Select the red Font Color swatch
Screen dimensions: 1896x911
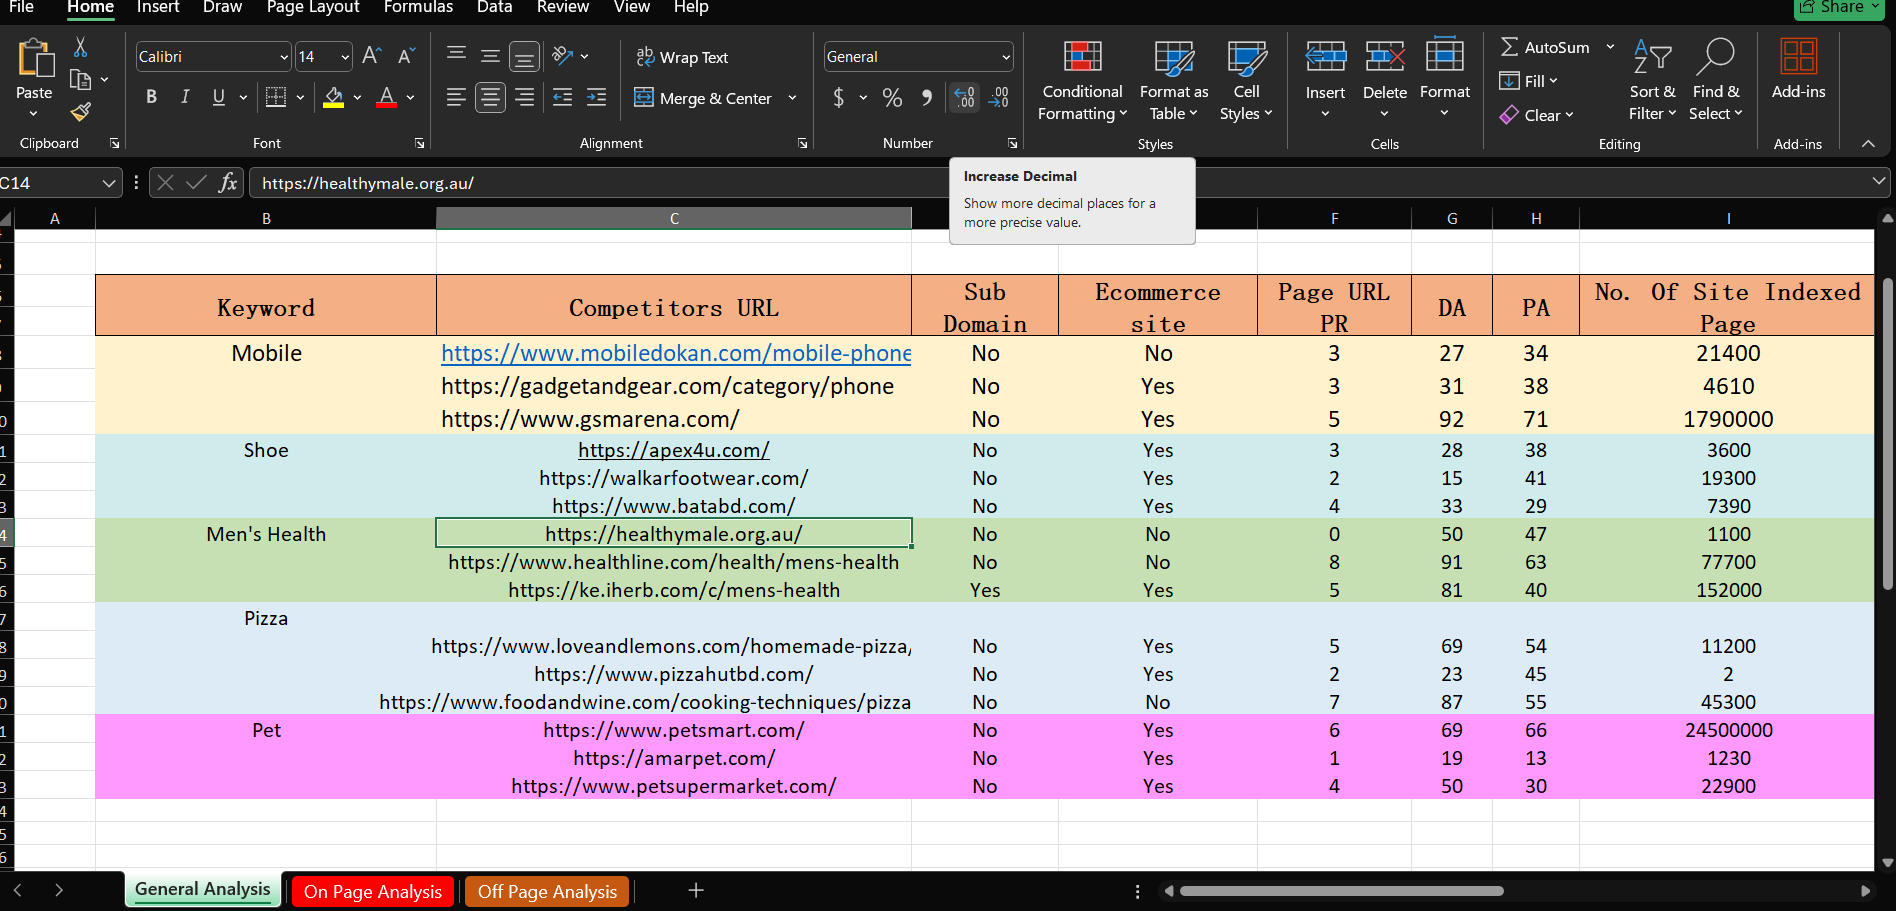click(x=386, y=97)
